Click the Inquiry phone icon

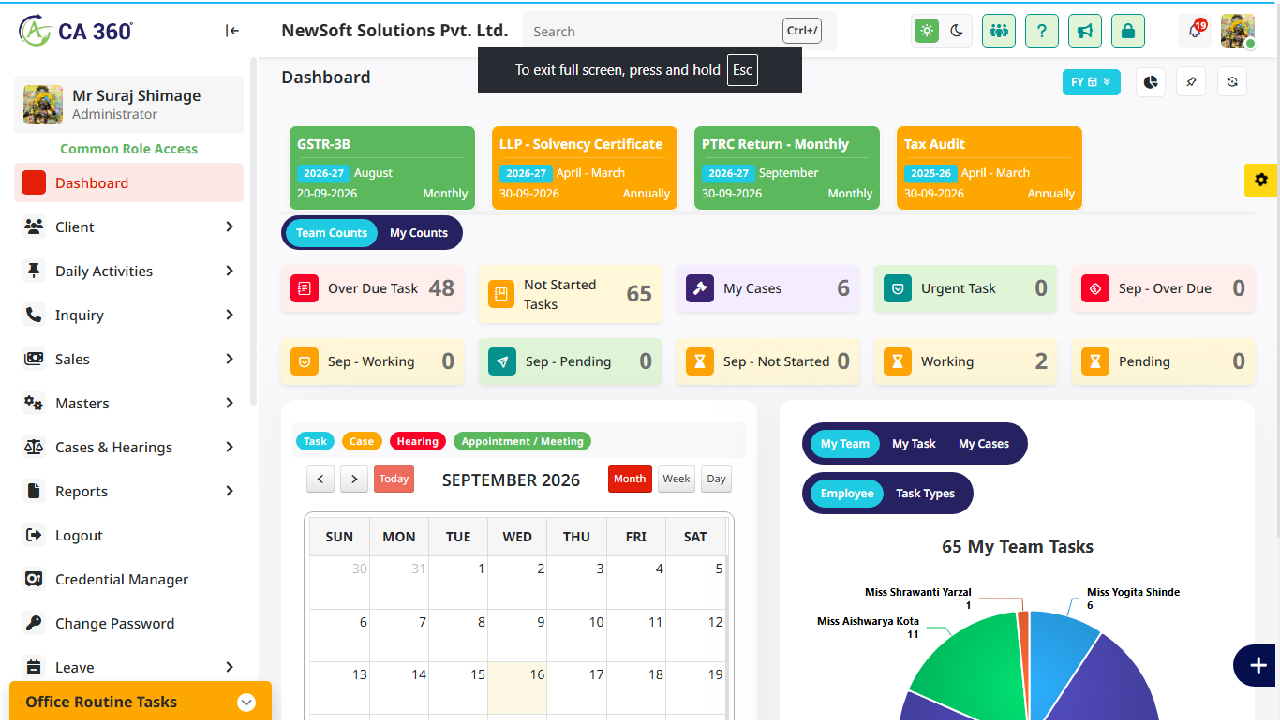(x=34, y=315)
